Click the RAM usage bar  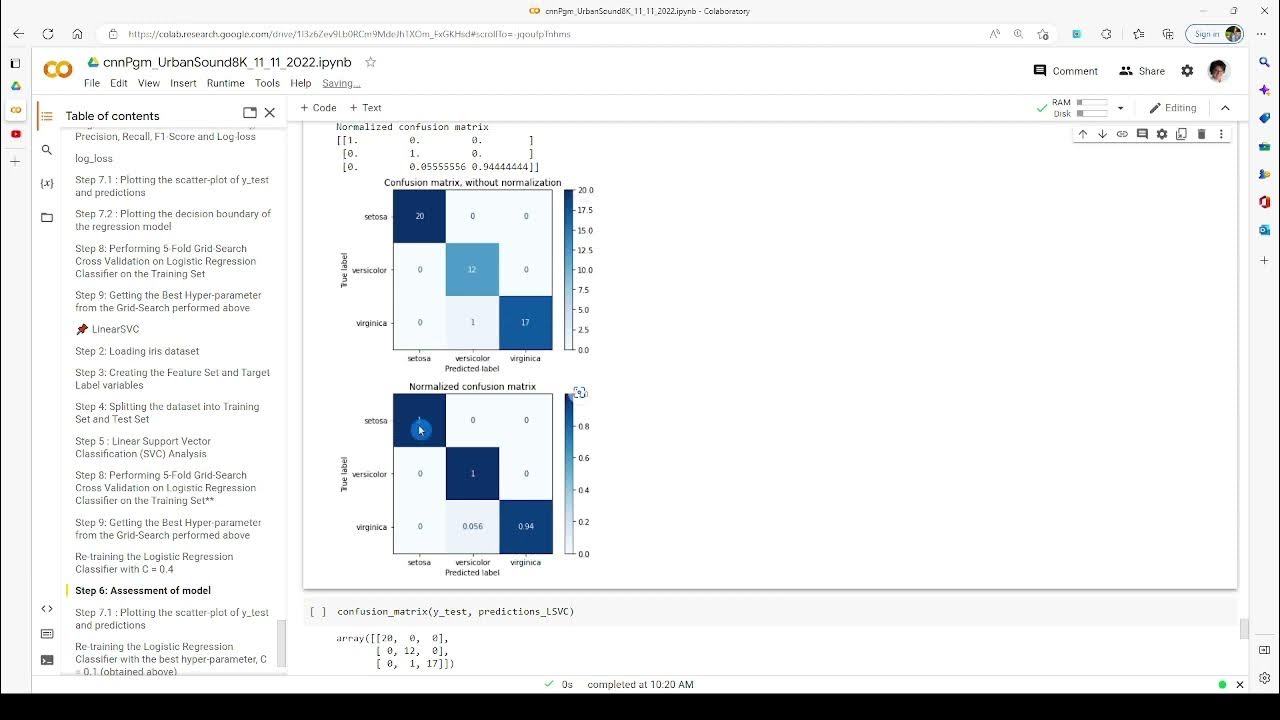(1092, 102)
